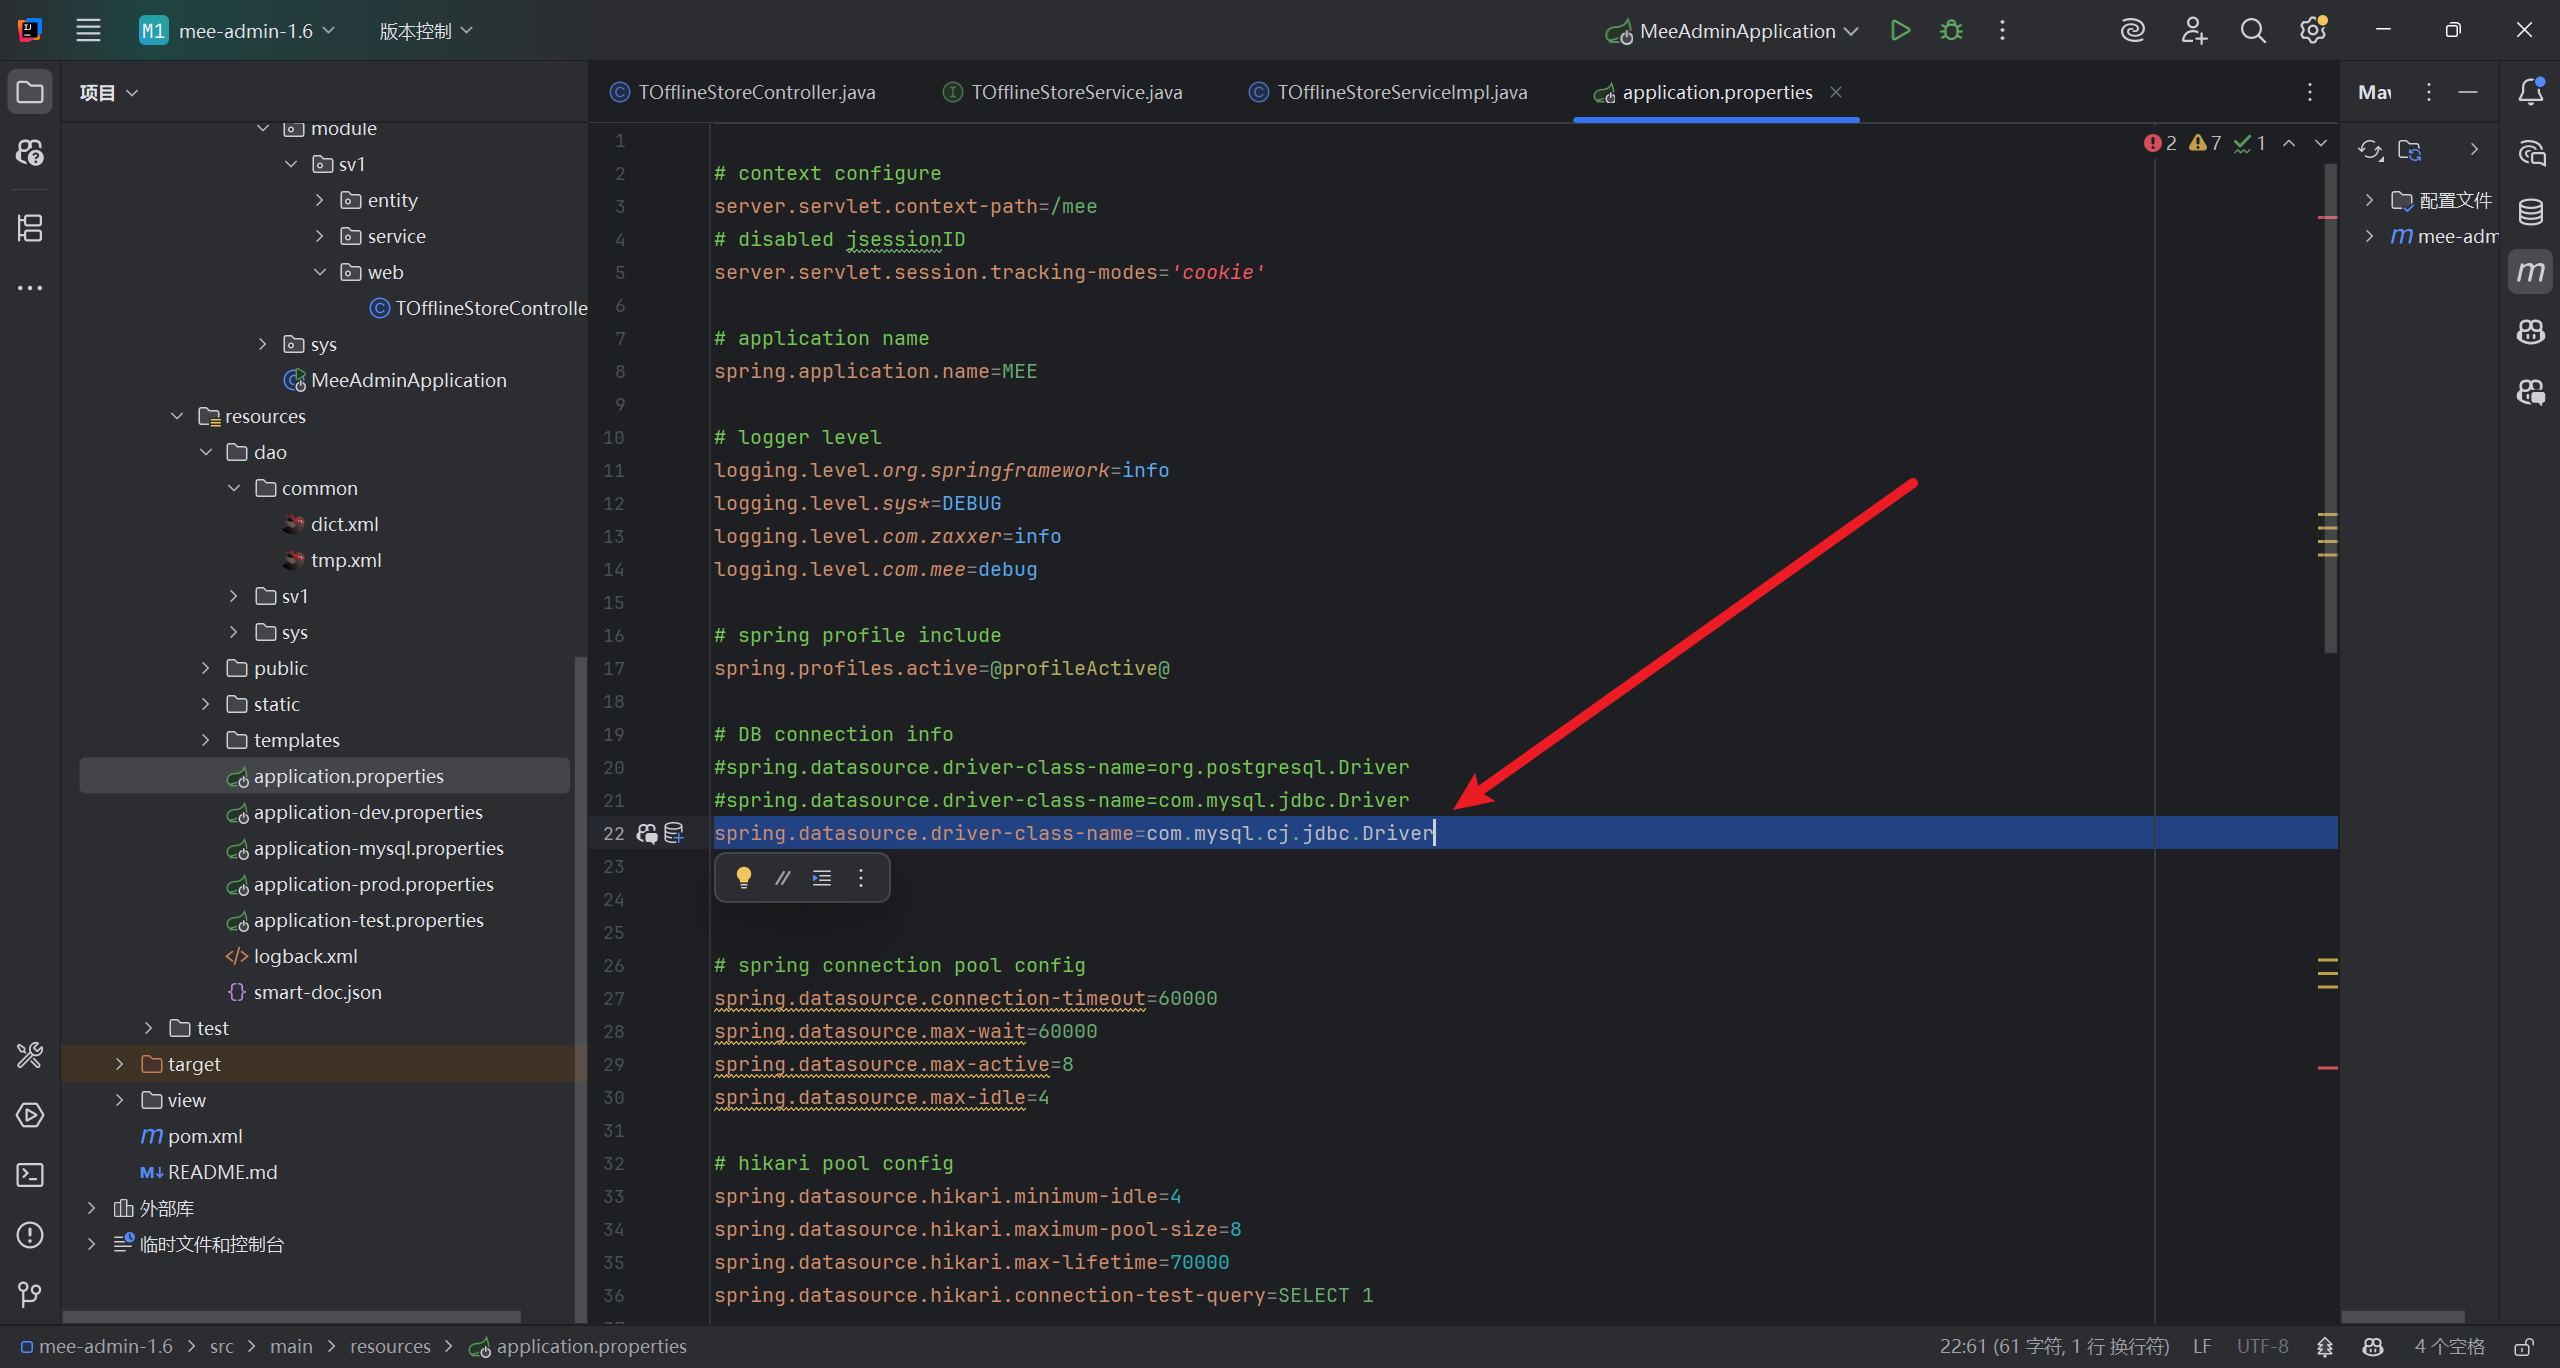Click the line separator LF indicator

click(2202, 1347)
